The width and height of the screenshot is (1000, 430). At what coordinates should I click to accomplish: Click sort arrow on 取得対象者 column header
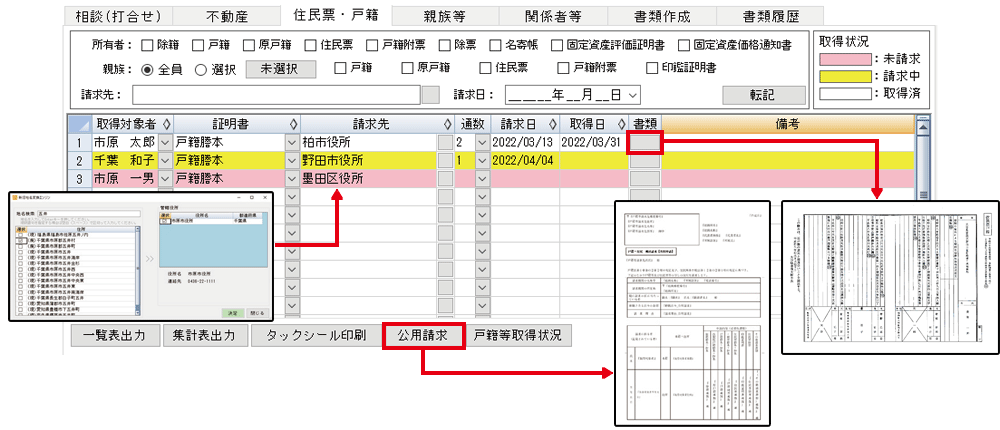166,124
